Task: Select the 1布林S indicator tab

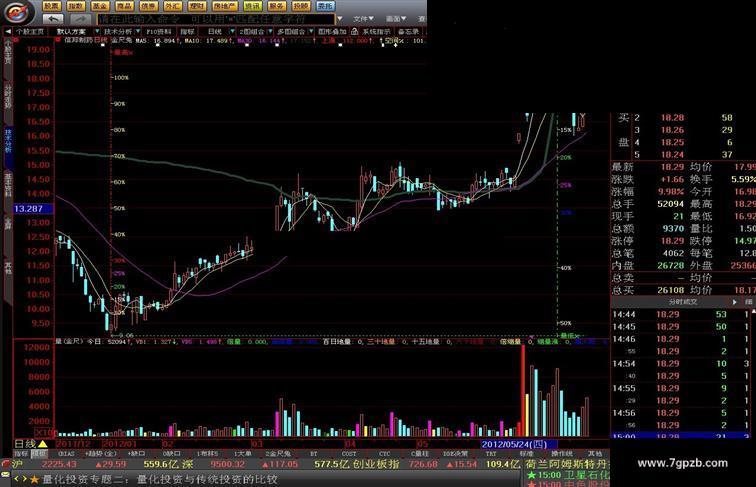Action: [207, 454]
